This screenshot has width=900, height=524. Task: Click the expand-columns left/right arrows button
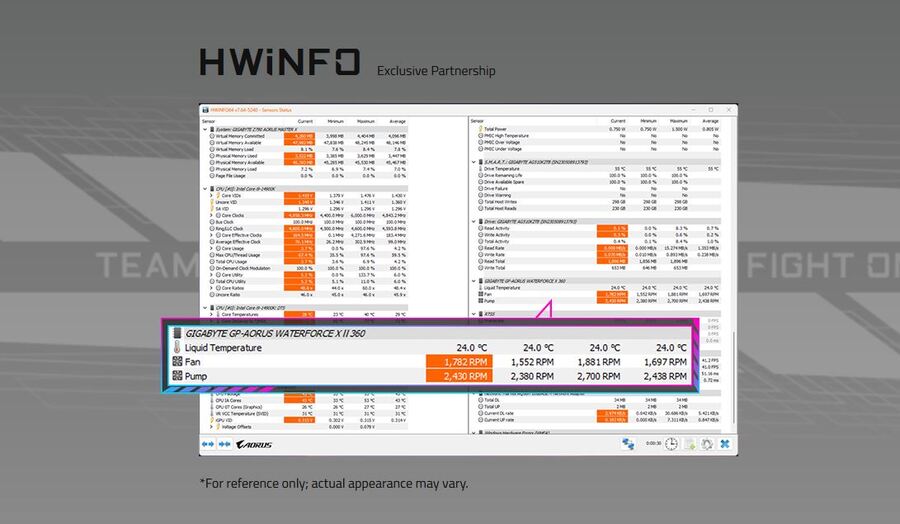[x=208, y=444]
